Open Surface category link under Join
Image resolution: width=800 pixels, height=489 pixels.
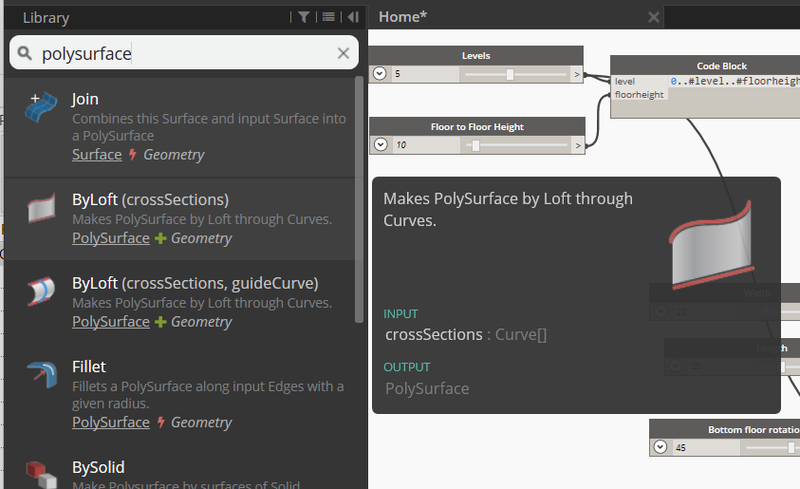click(x=97, y=155)
